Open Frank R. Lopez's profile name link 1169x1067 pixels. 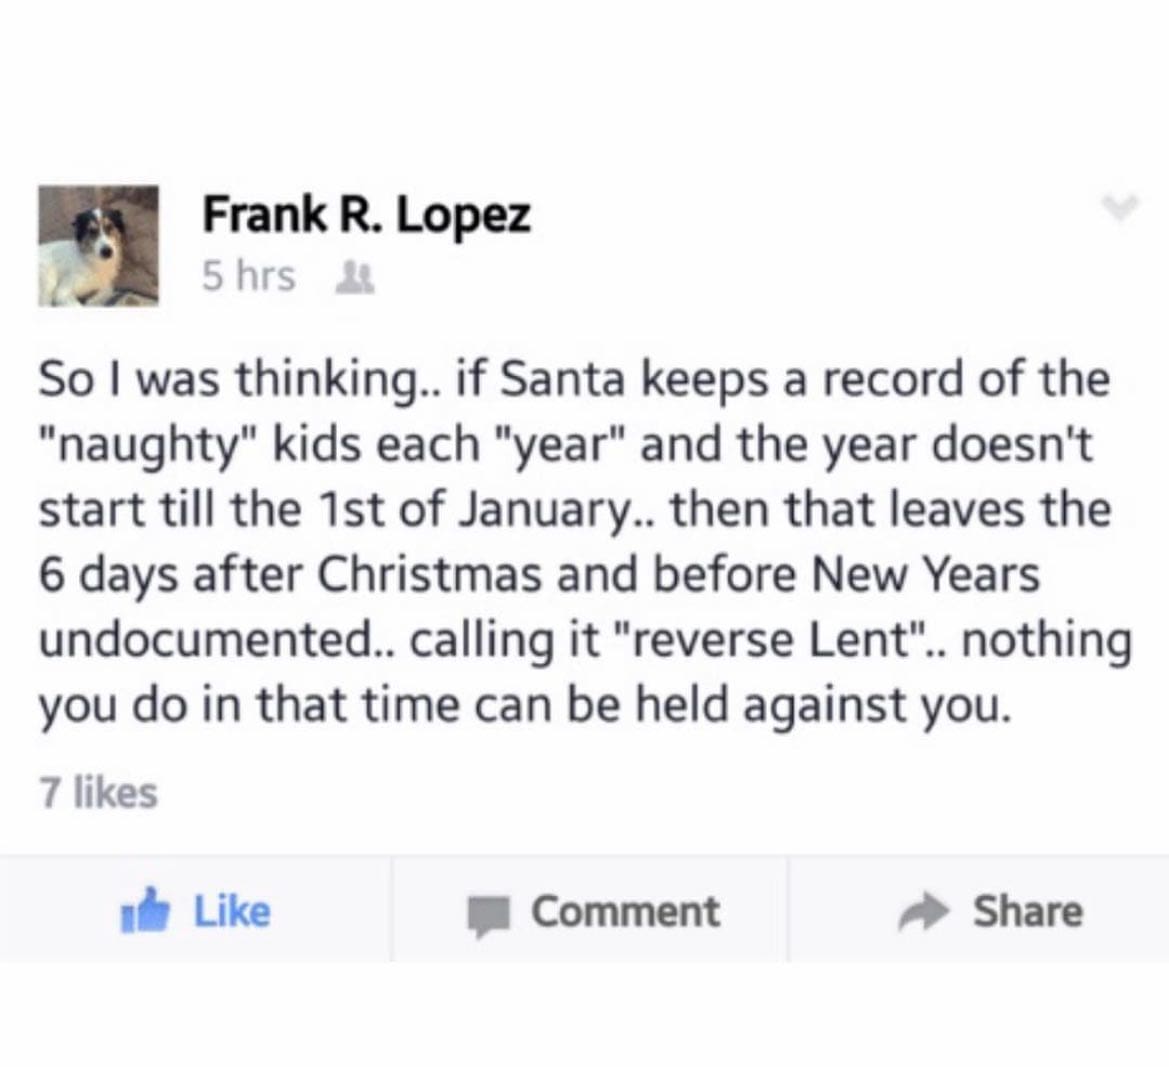[x=366, y=214]
